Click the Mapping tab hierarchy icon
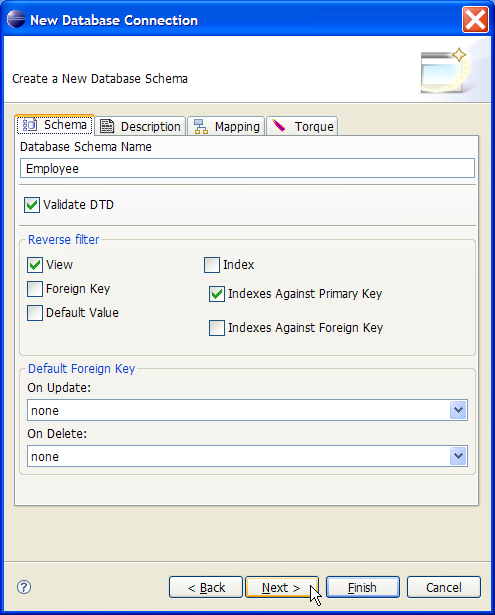This screenshot has width=495, height=615. pos(201,126)
